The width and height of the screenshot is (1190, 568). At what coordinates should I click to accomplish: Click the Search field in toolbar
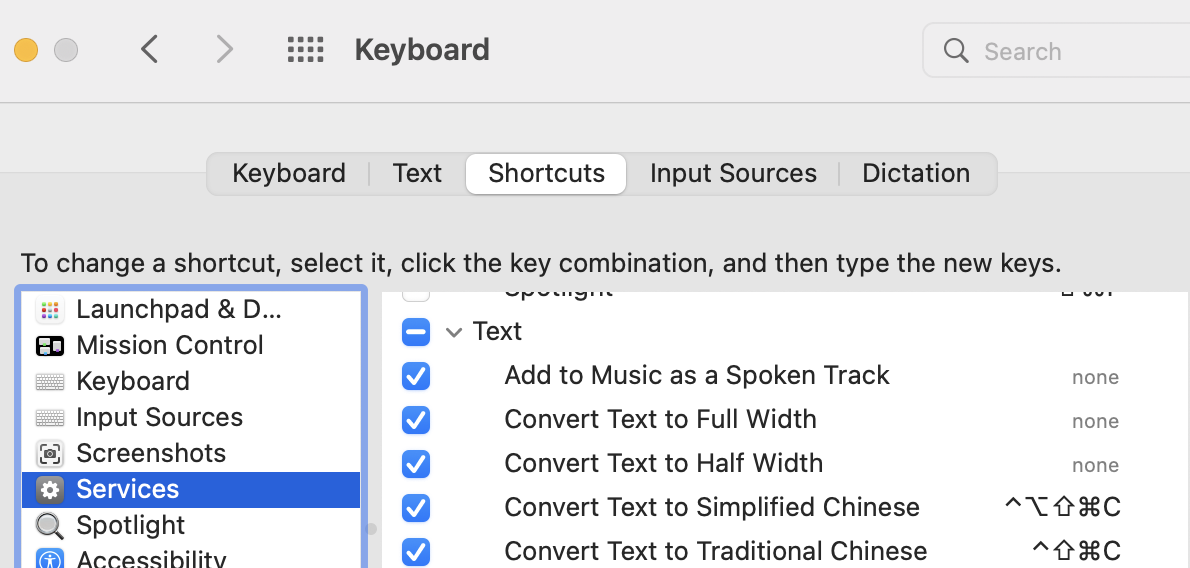coord(1056,51)
